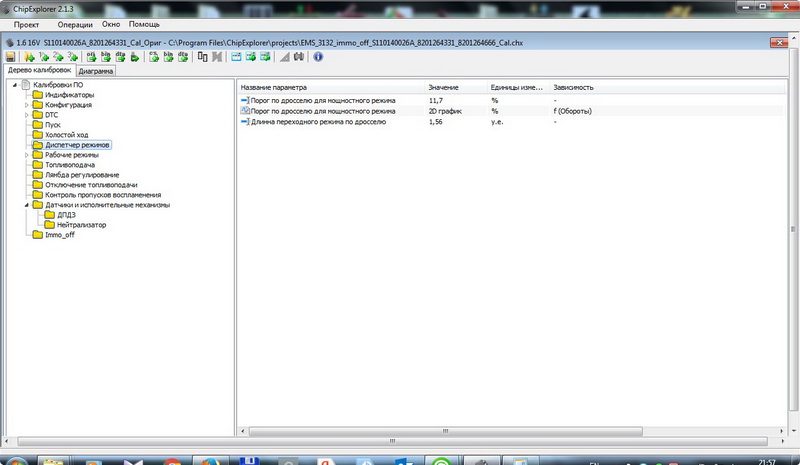
Task: Sort by the Значение column header
Action: click(x=443, y=87)
